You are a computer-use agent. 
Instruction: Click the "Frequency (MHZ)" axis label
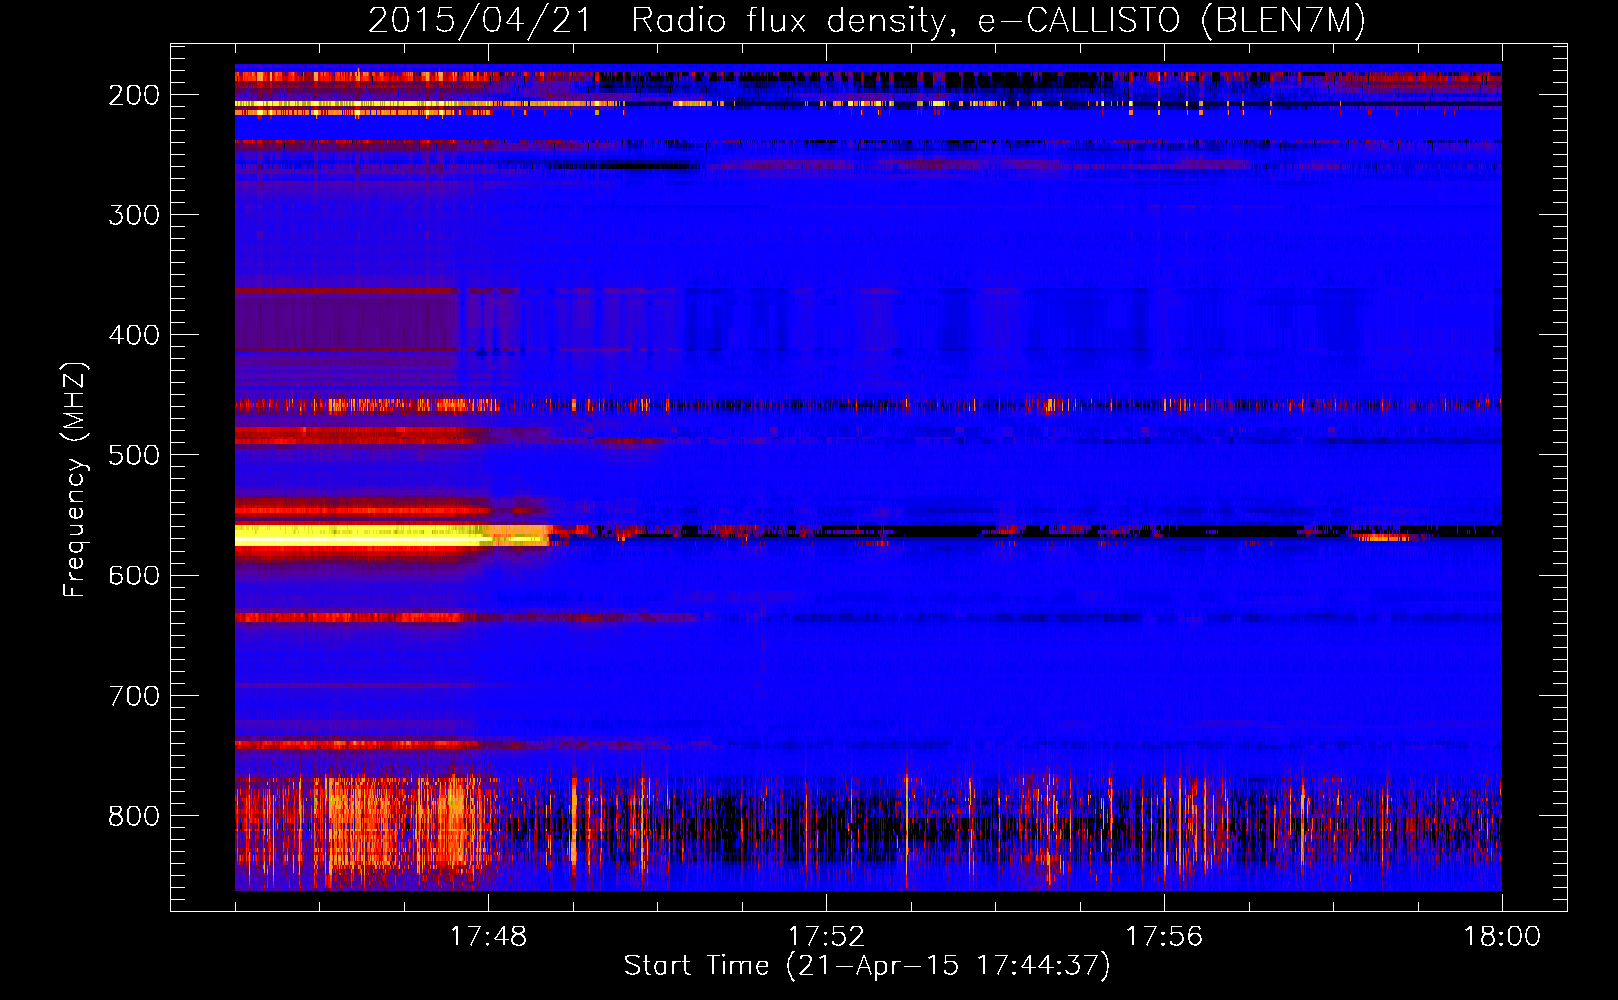[75, 479]
